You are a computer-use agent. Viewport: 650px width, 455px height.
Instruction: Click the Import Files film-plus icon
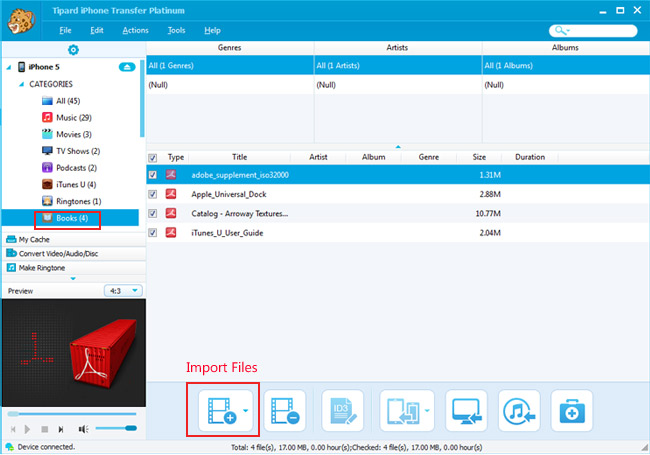[222, 410]
